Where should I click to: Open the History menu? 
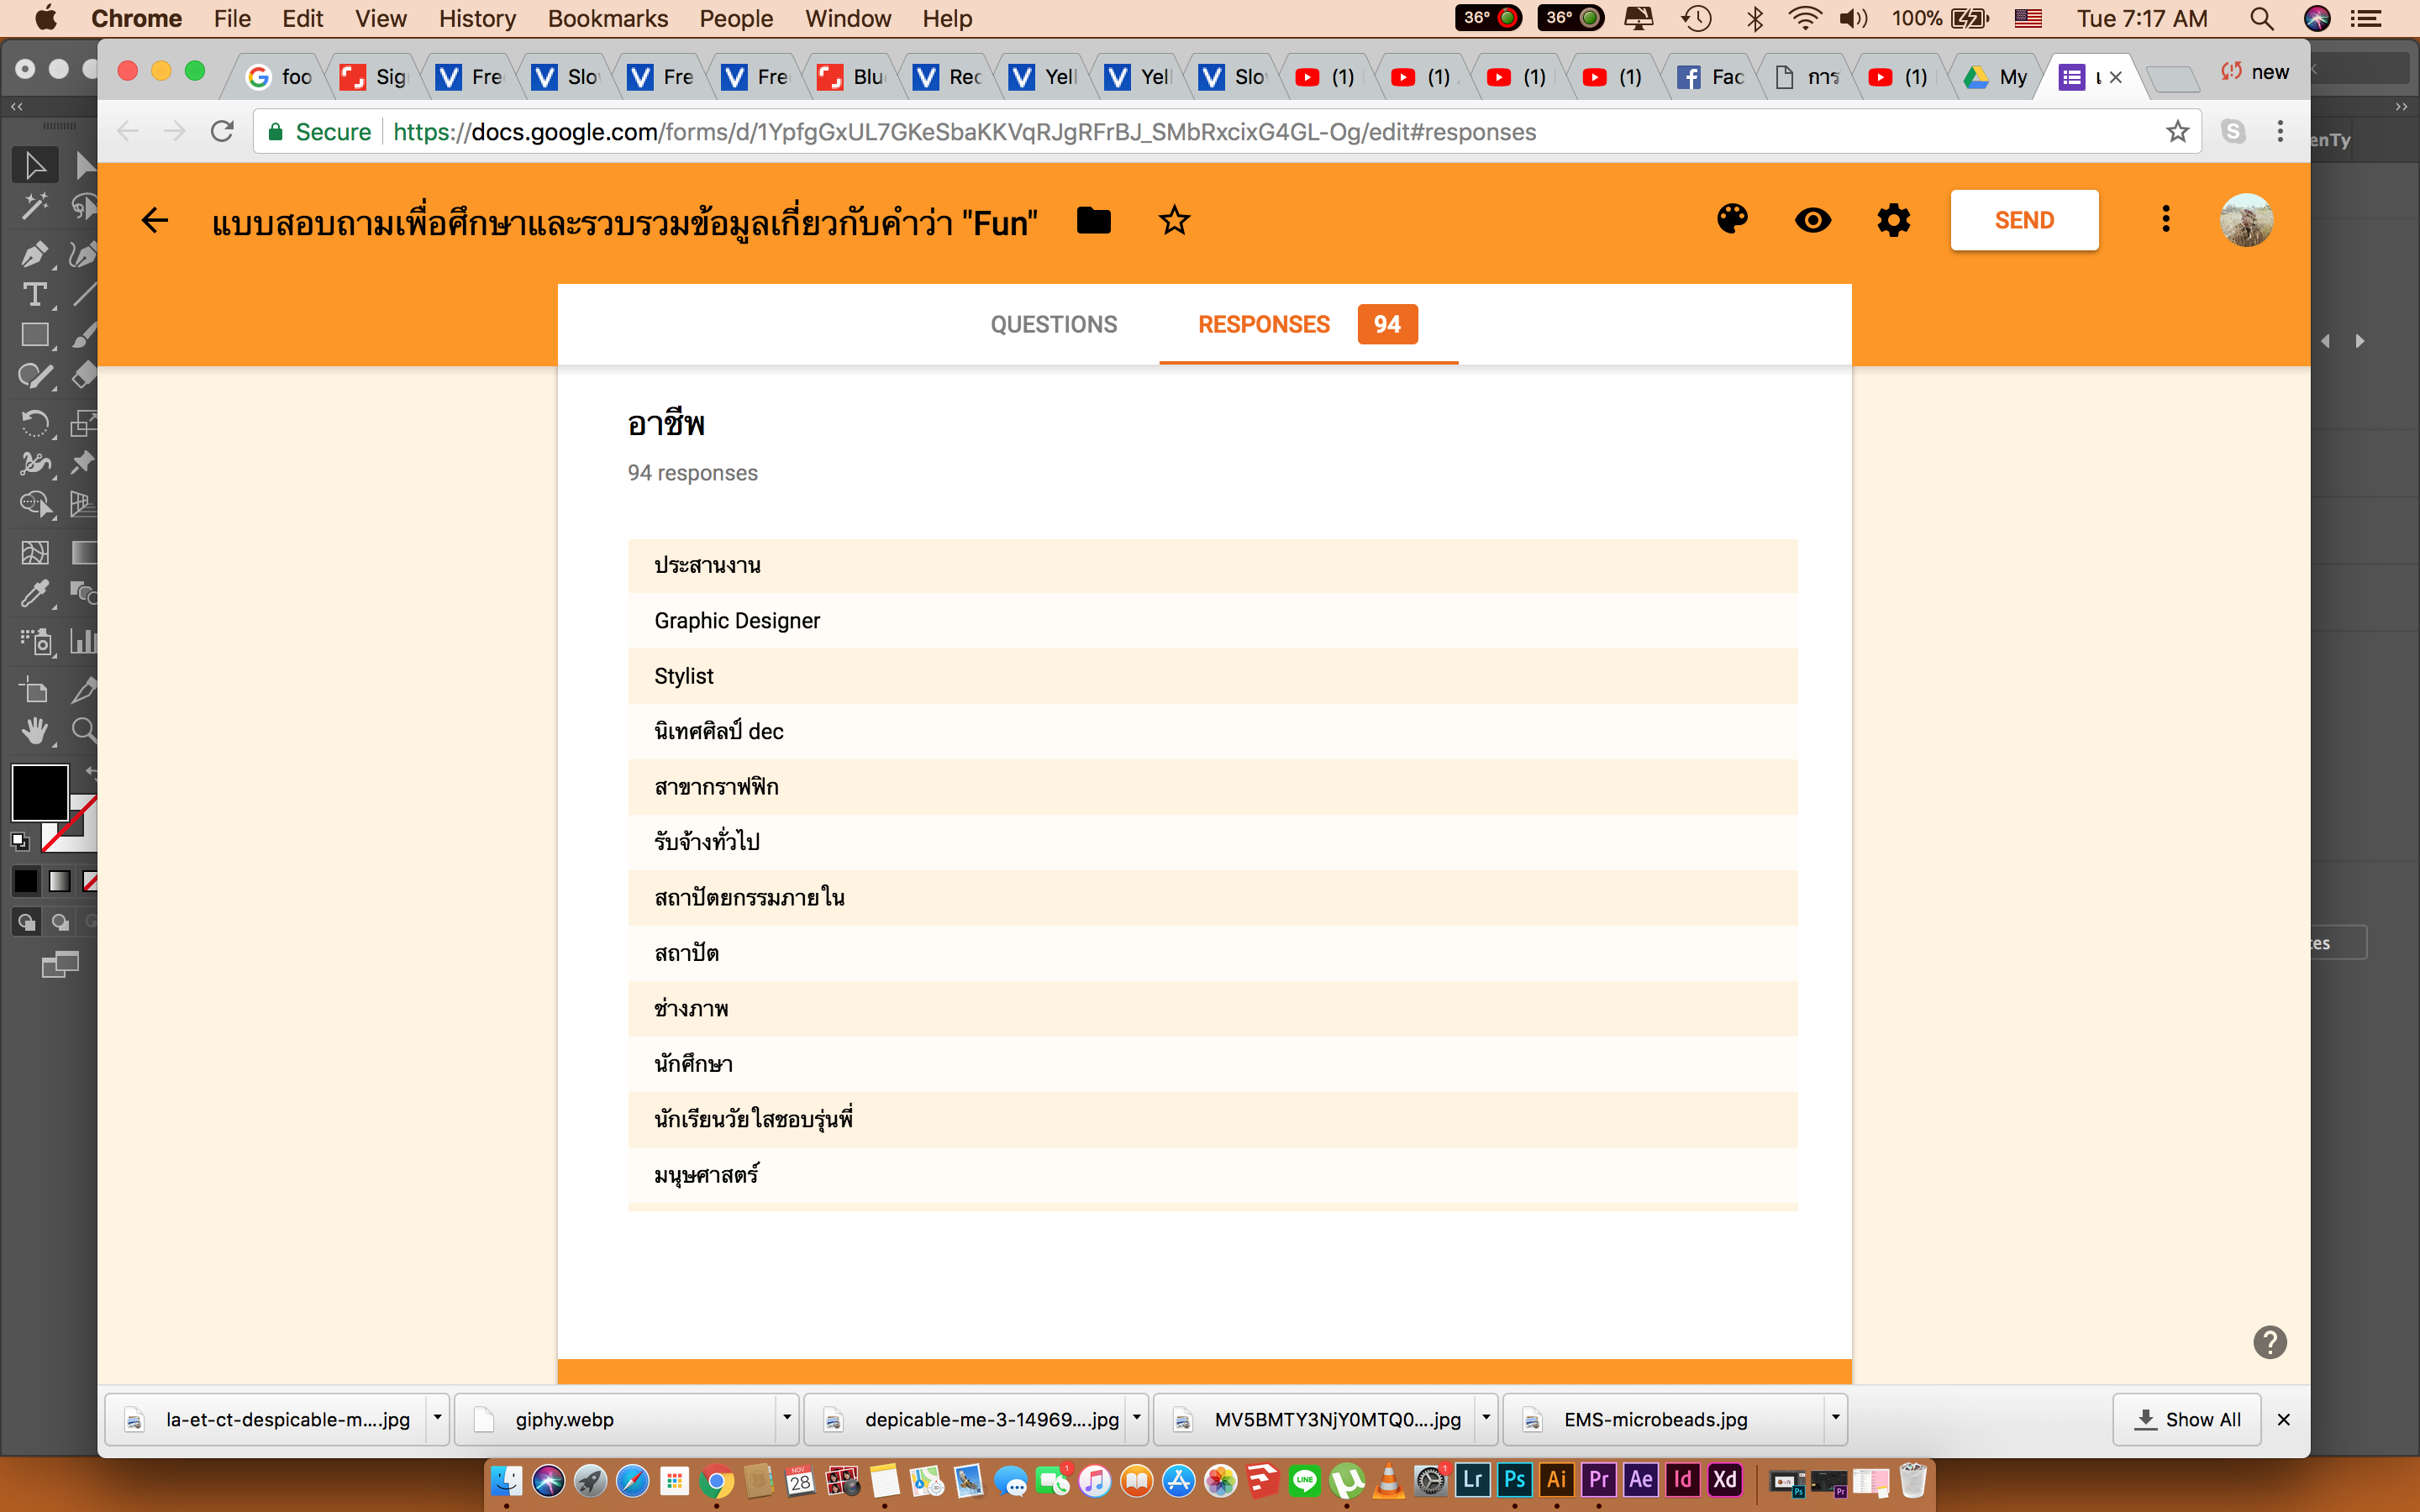pos(477,18)
